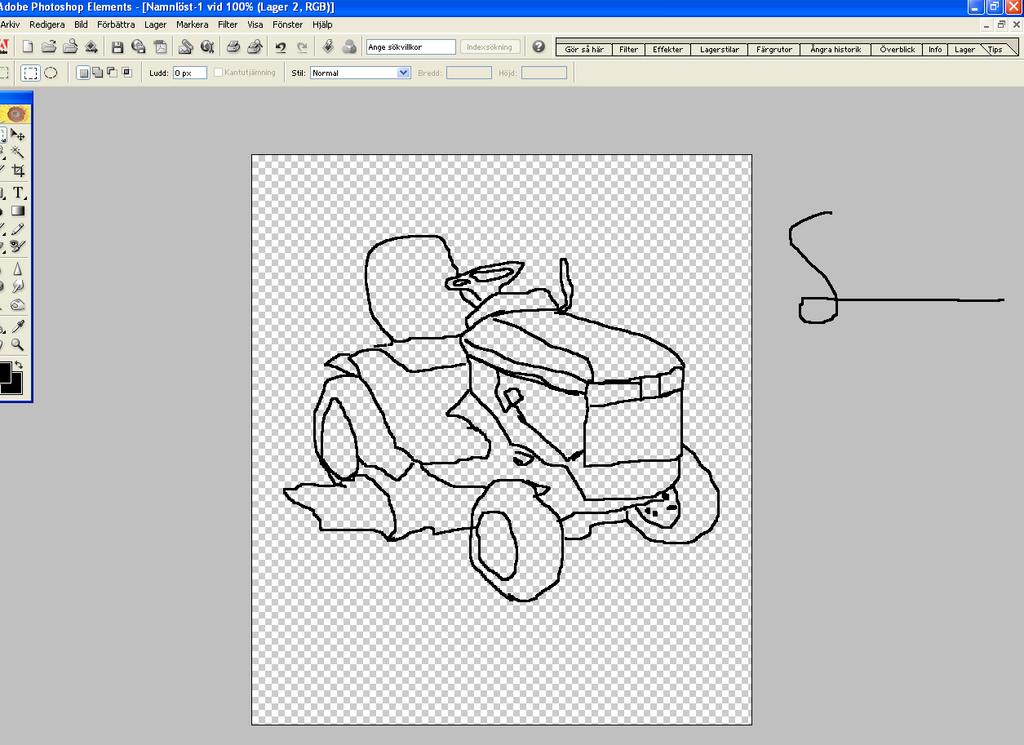Open the Quick Fix lightning icon
The height and width of the screenshot is (745, 1024).
(x=328, y=47)
